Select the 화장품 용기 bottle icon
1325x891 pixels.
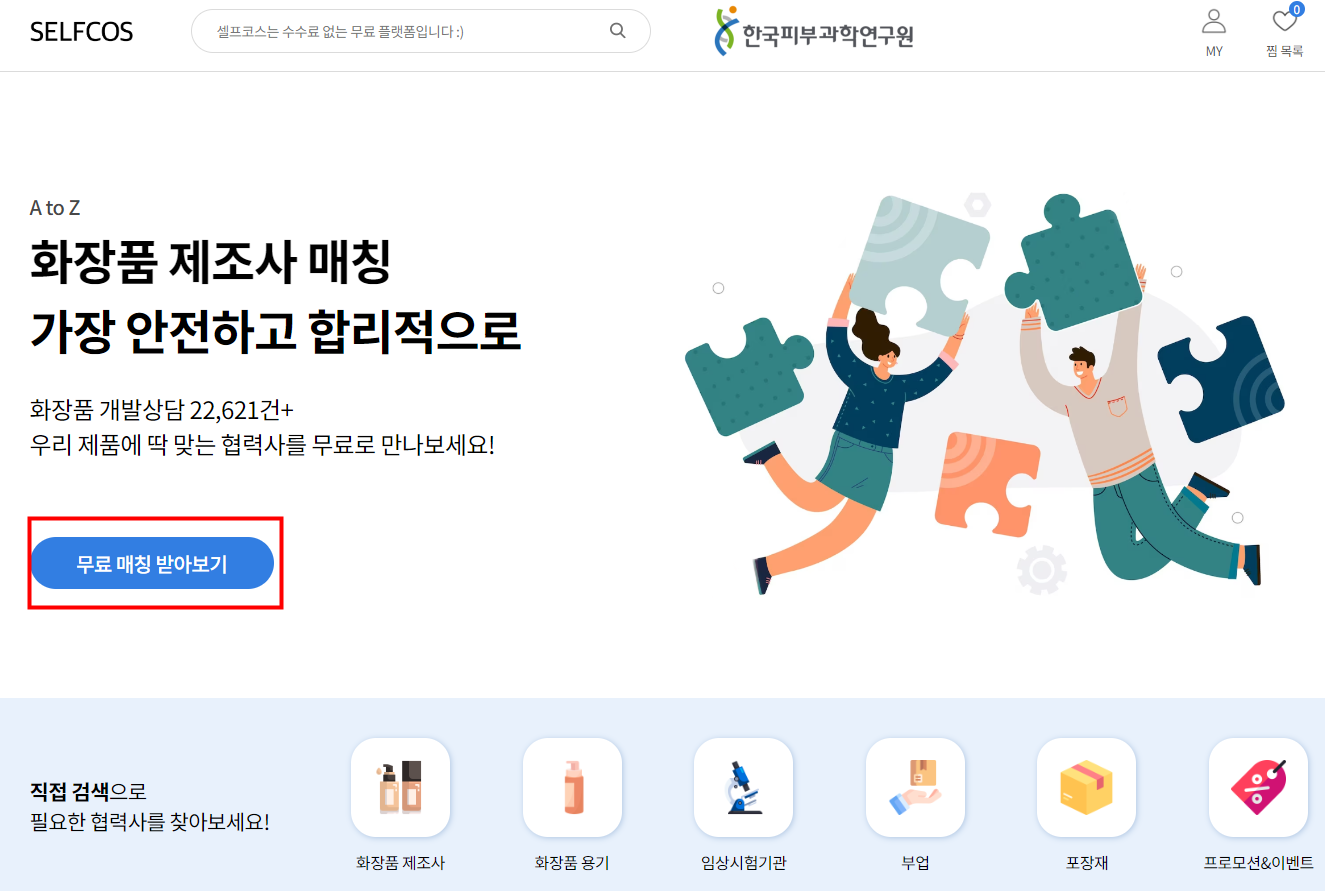(x=572, y=787)
